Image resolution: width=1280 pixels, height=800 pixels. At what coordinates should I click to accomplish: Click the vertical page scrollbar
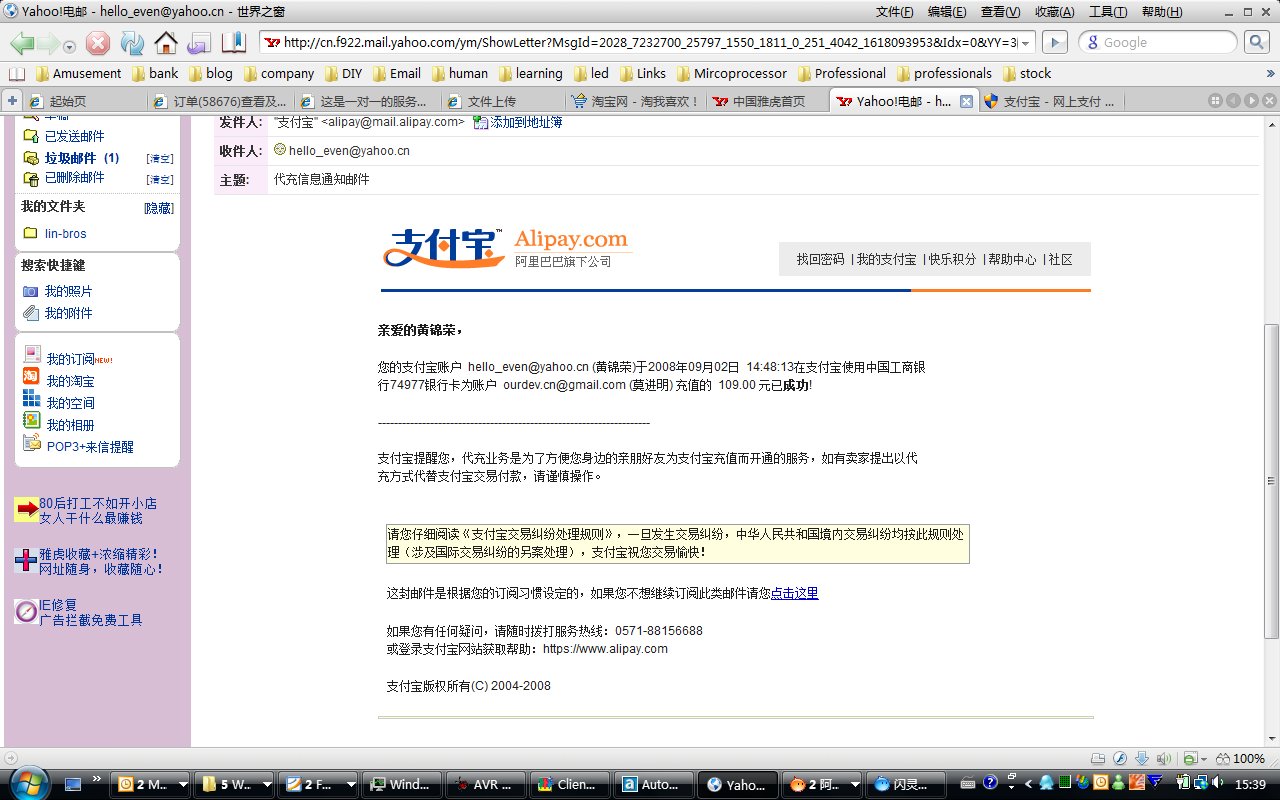pyautogui.click(x=1271, y=480)
